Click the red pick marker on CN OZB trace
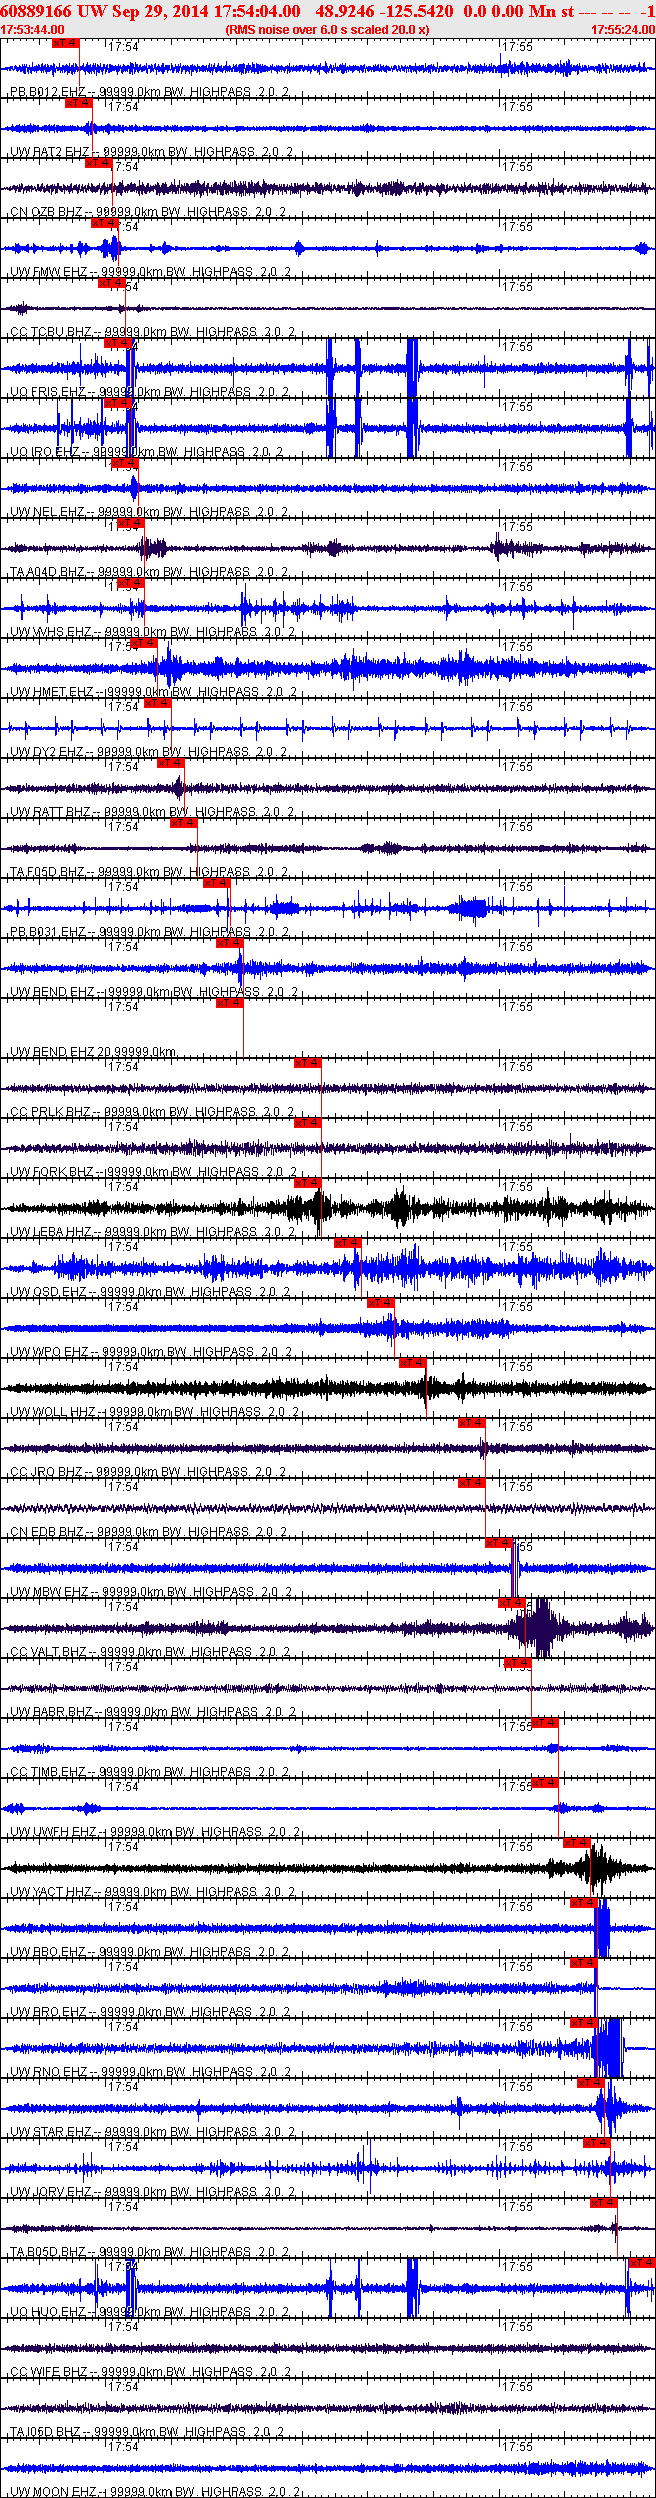The height and width of the screenshot is (2498, 656). pos(98,163)
